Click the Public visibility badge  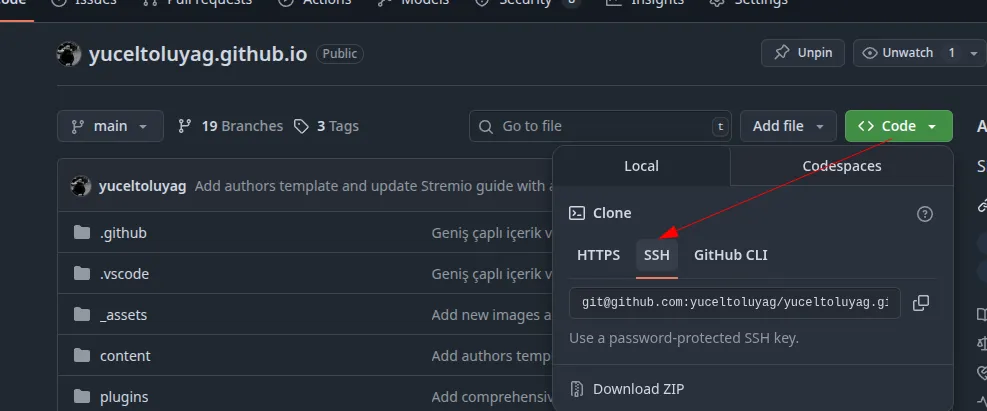pos(340,54)
